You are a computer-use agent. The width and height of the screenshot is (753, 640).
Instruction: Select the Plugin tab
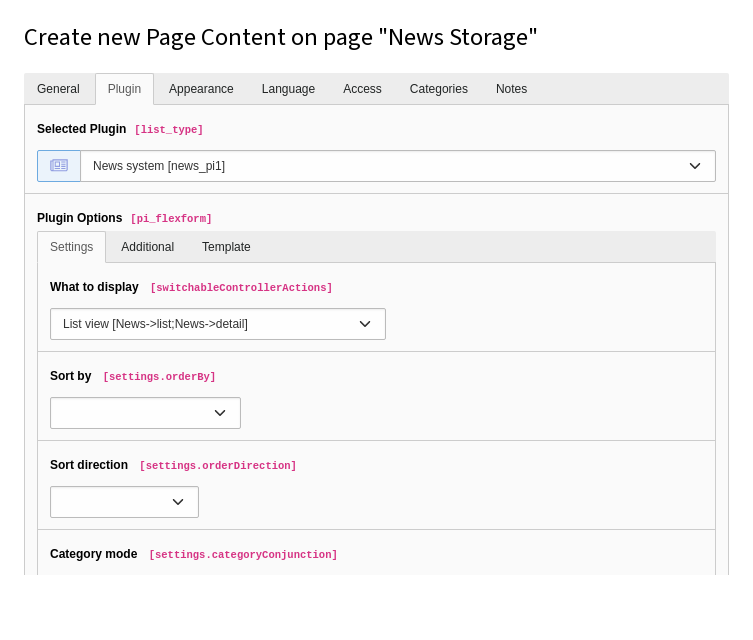124,89
